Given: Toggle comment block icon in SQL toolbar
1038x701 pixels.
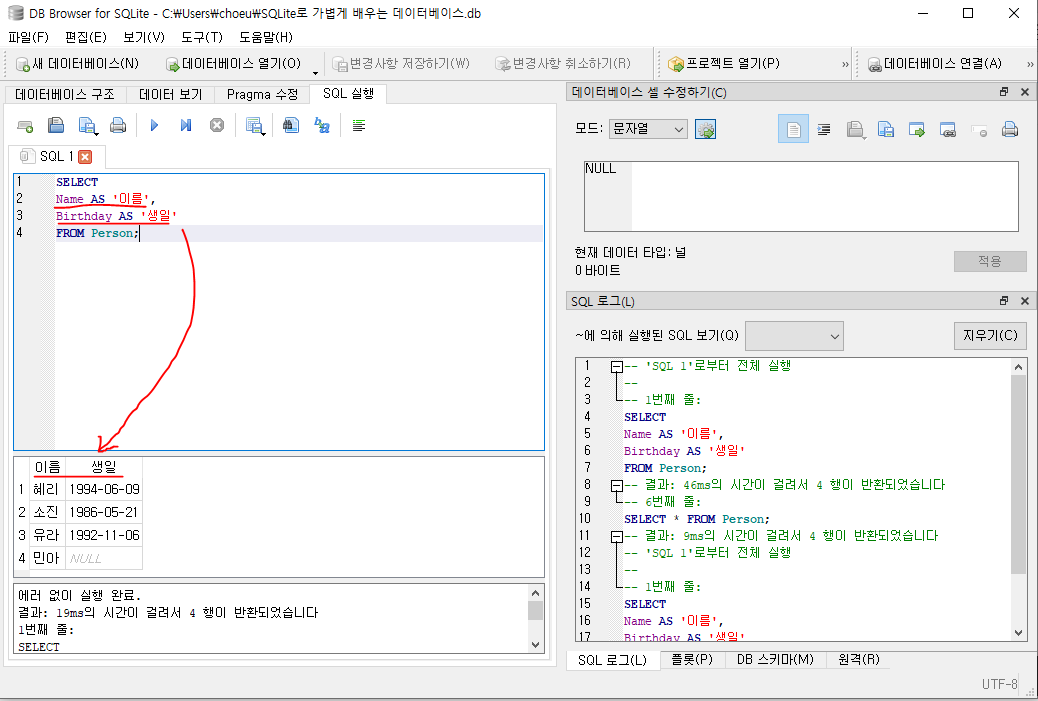Looking at the screenshot, I should pos(359,125).
